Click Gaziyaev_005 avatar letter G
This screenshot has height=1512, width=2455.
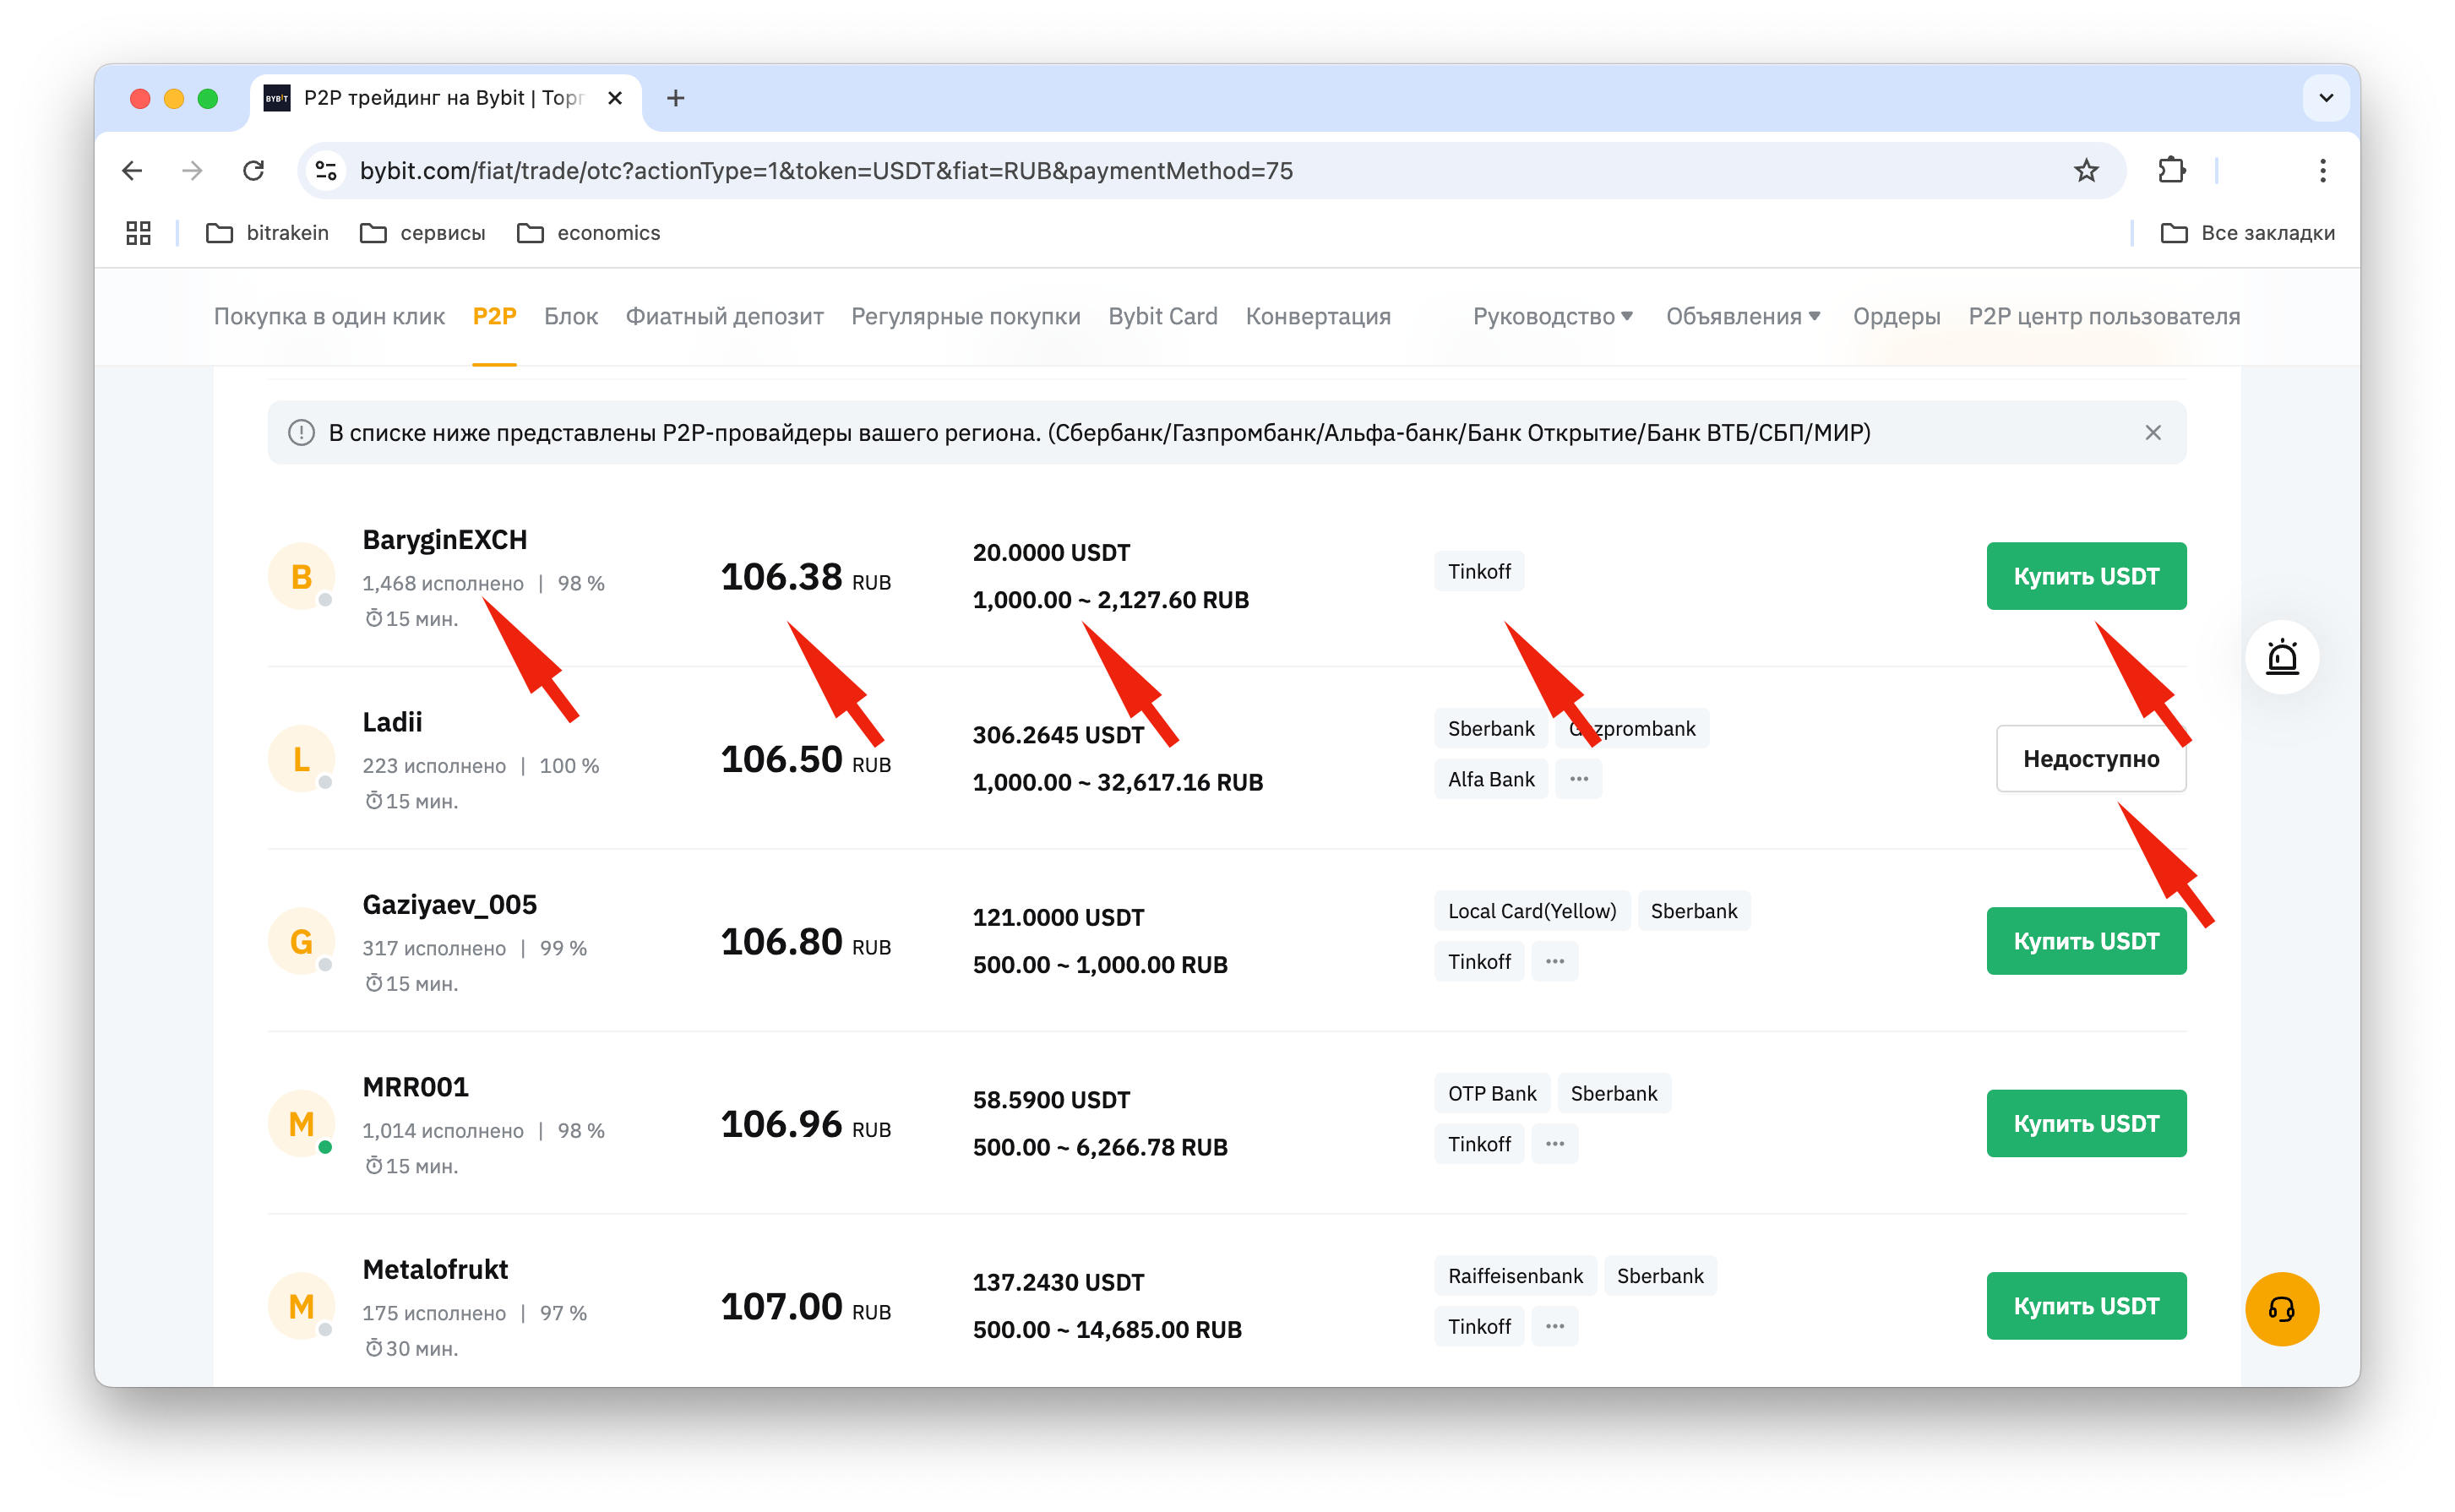coord(301,942)
